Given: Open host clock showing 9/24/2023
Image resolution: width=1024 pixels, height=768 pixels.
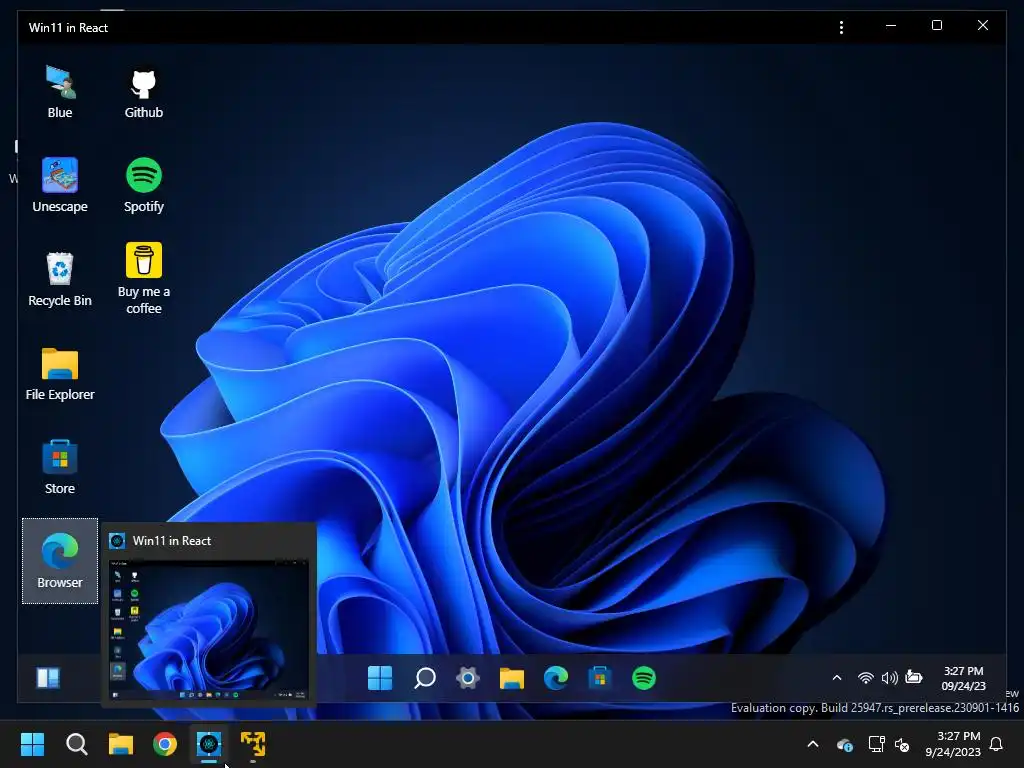Looking at the screenshot, I should [x=953, y=744].
